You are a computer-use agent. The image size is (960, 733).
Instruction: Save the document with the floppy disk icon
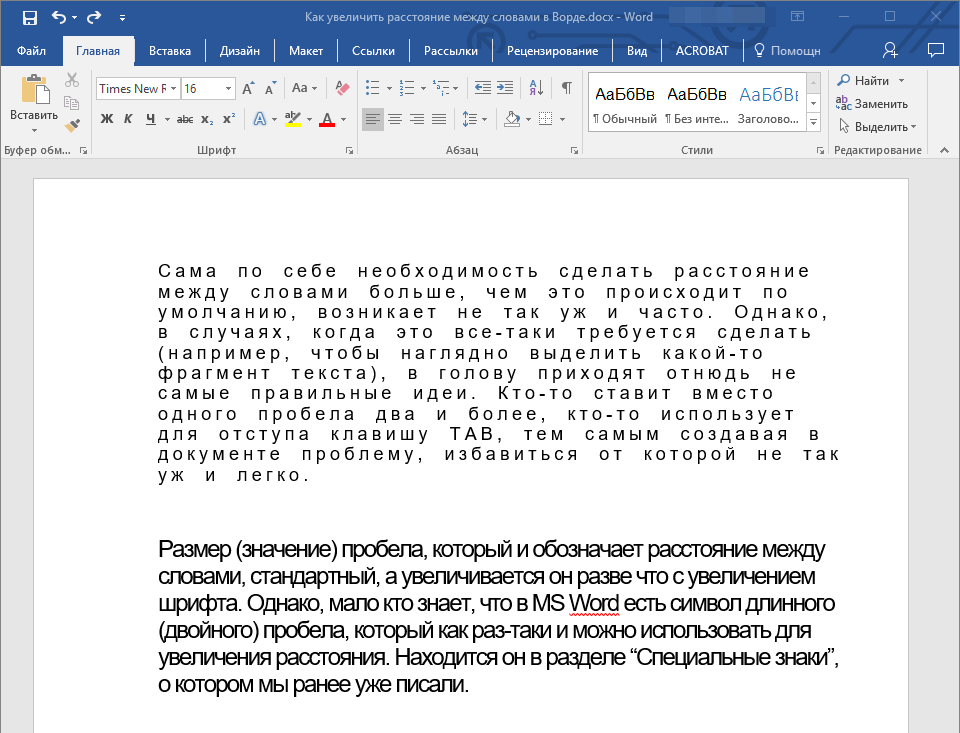[29, 18]
